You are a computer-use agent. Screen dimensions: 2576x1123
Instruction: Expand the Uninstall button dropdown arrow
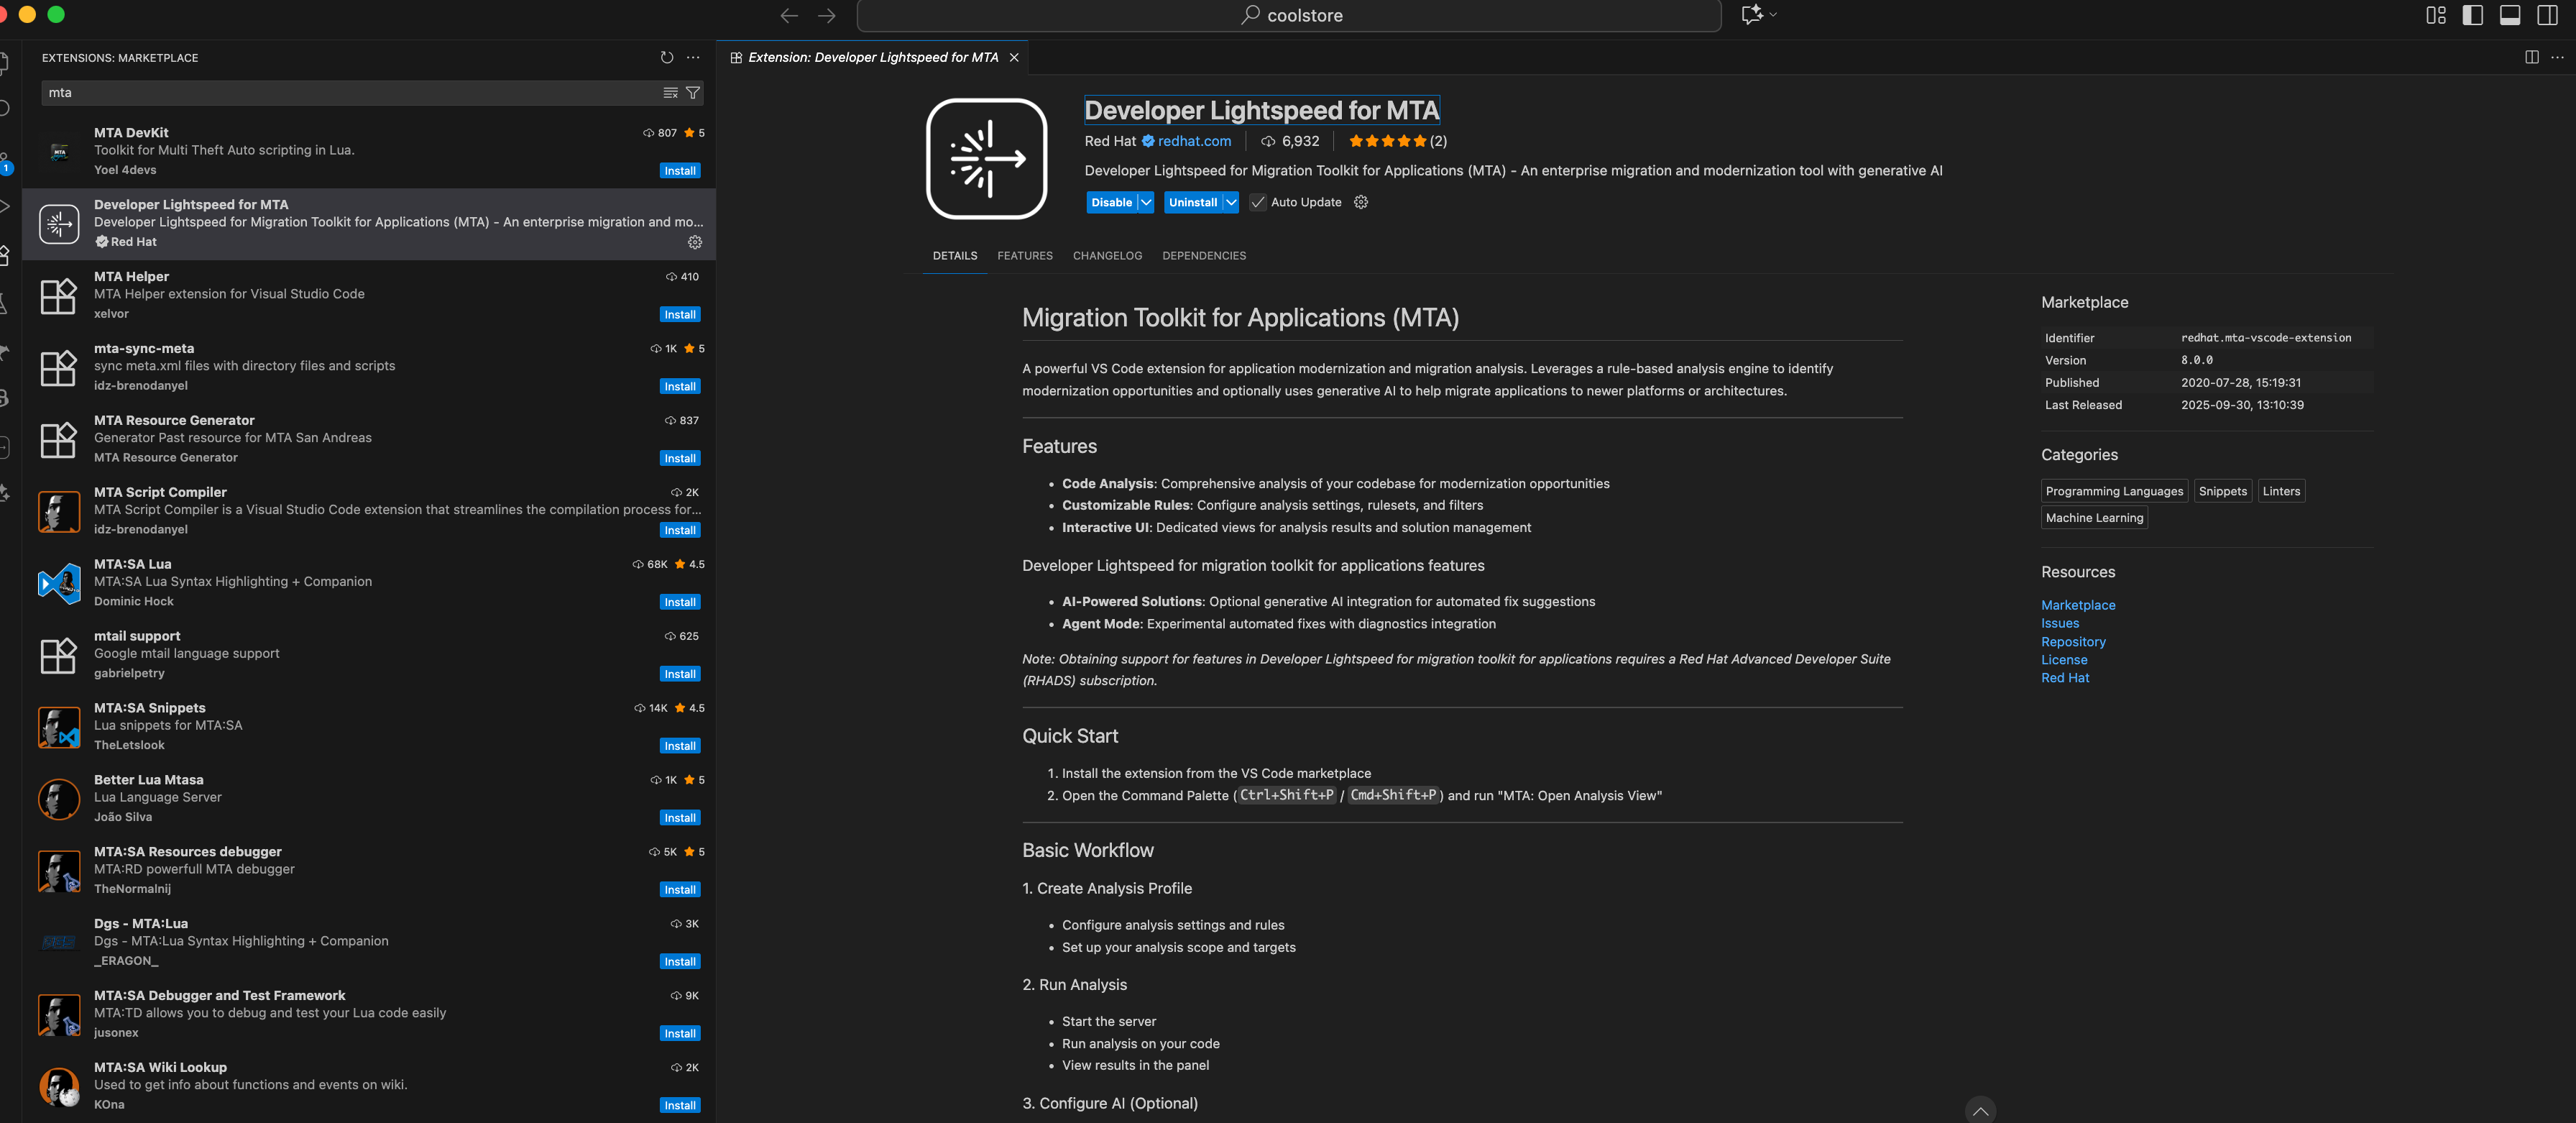[x=1231, y=202]
